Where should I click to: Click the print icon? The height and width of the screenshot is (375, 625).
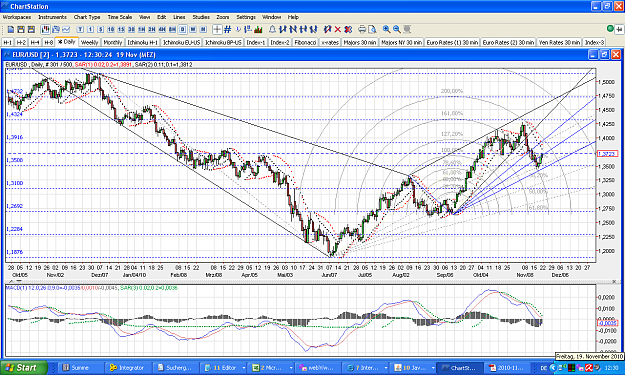click(x=362, y=29)
